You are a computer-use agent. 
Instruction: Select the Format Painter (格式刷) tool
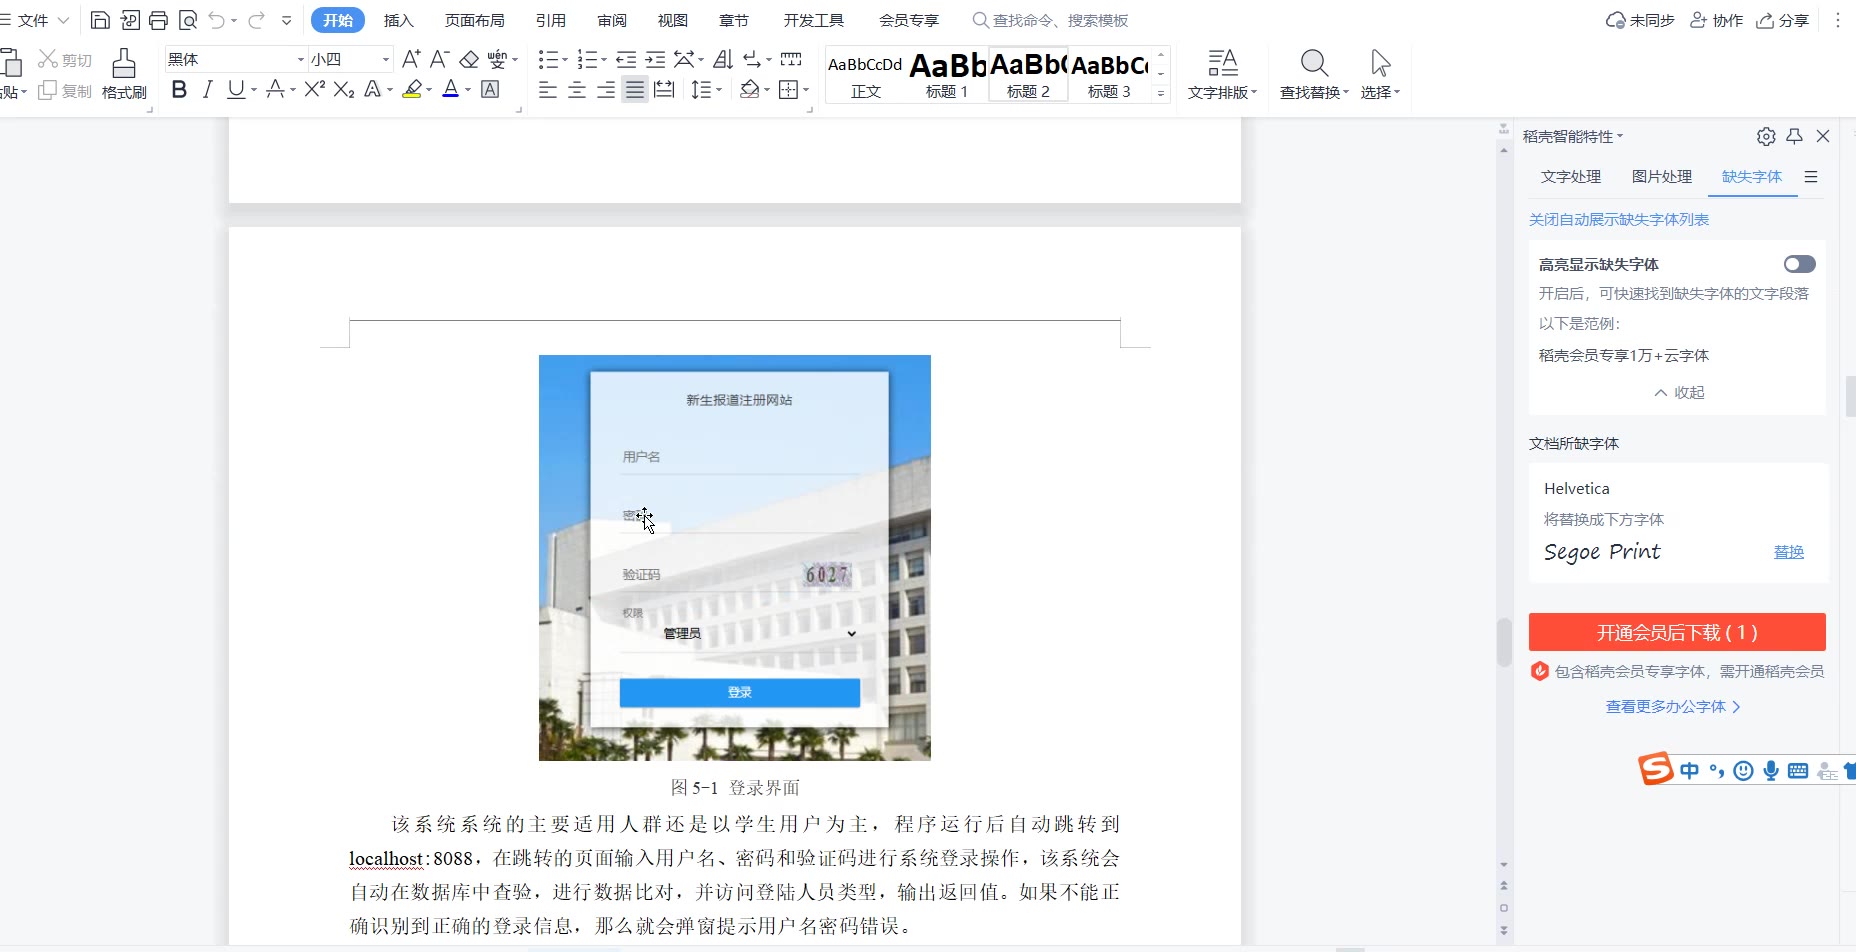124,74
